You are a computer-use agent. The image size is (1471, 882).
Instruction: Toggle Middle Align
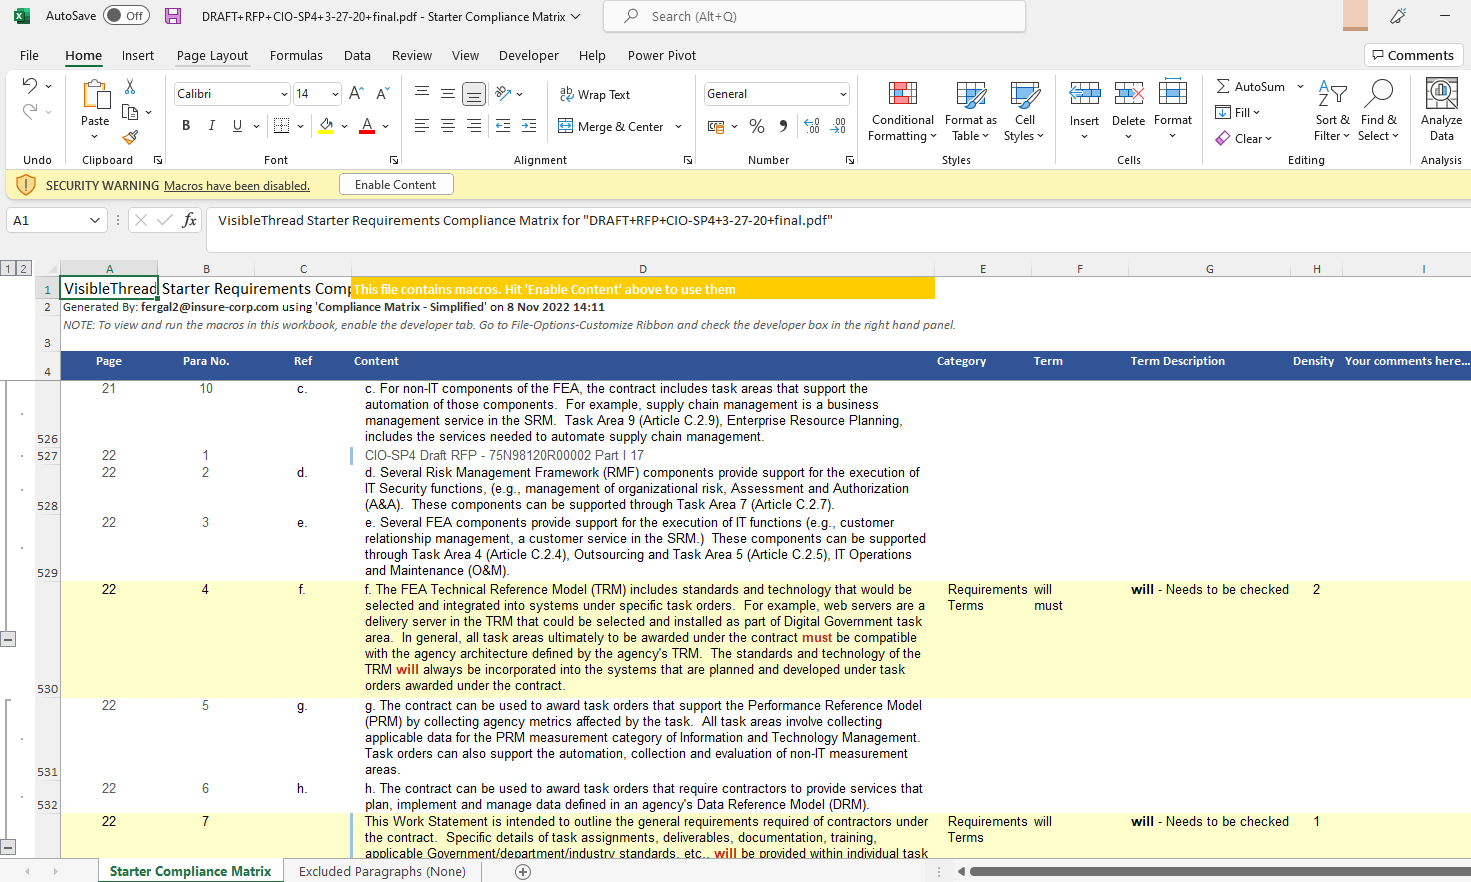point(448,93)
